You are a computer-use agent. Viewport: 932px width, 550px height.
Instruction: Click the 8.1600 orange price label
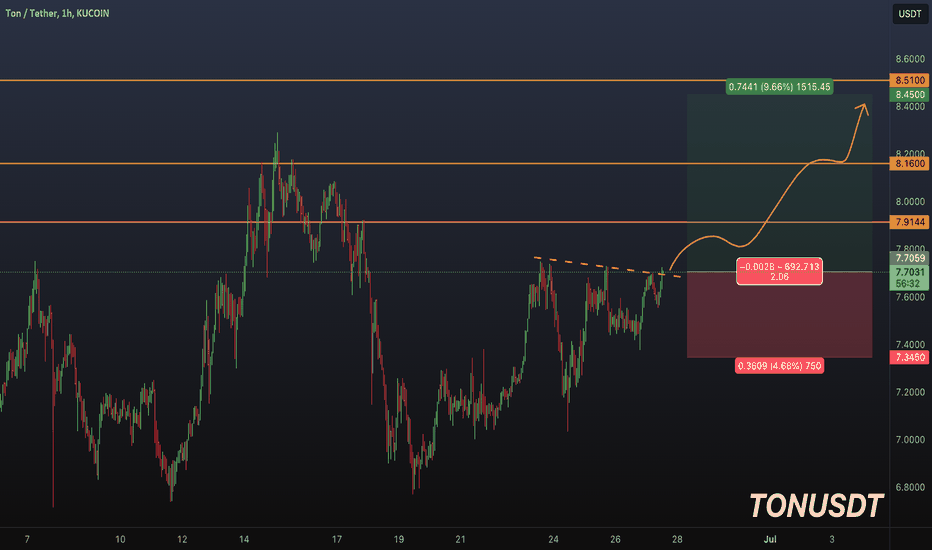click(x=909, y=164)
